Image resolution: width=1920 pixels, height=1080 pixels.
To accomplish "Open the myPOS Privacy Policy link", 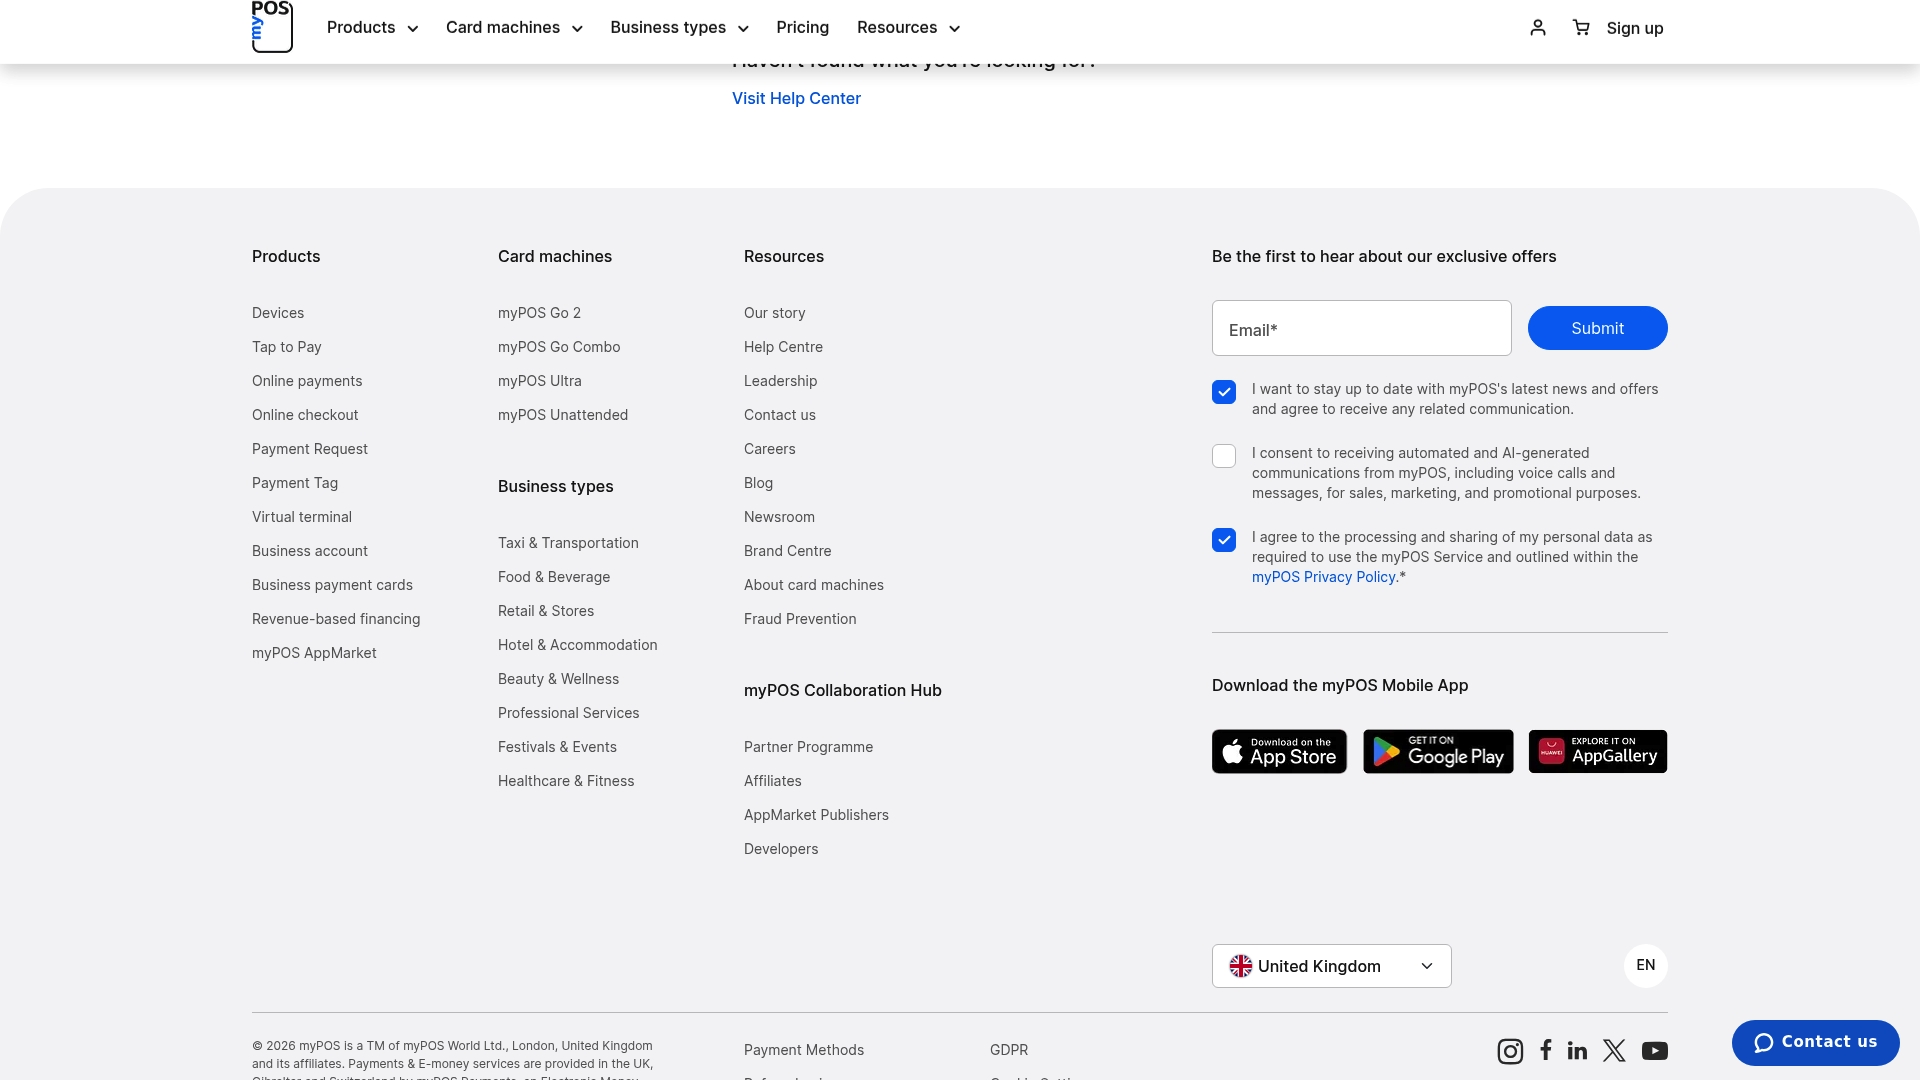I will [1323, 577].
